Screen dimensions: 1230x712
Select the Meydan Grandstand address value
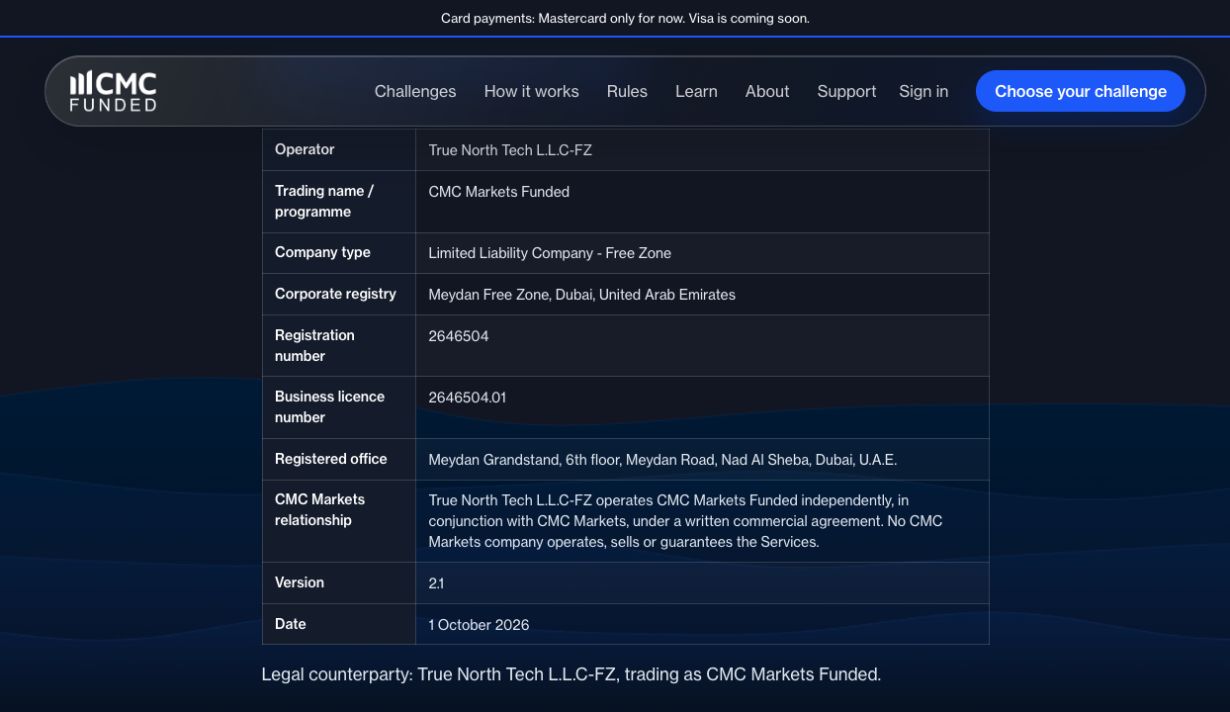[x=663, y=460]
